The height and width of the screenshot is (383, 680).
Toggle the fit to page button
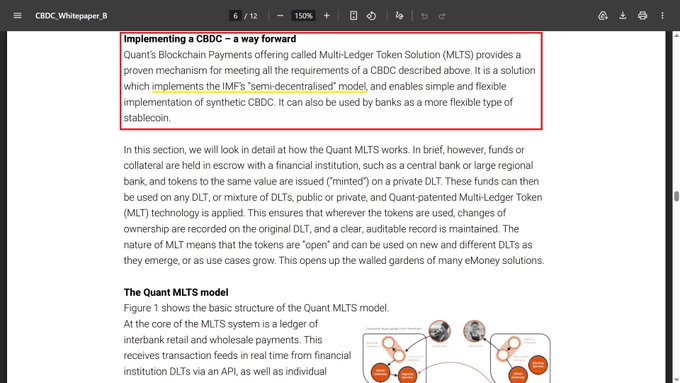[x=353, y=16]
